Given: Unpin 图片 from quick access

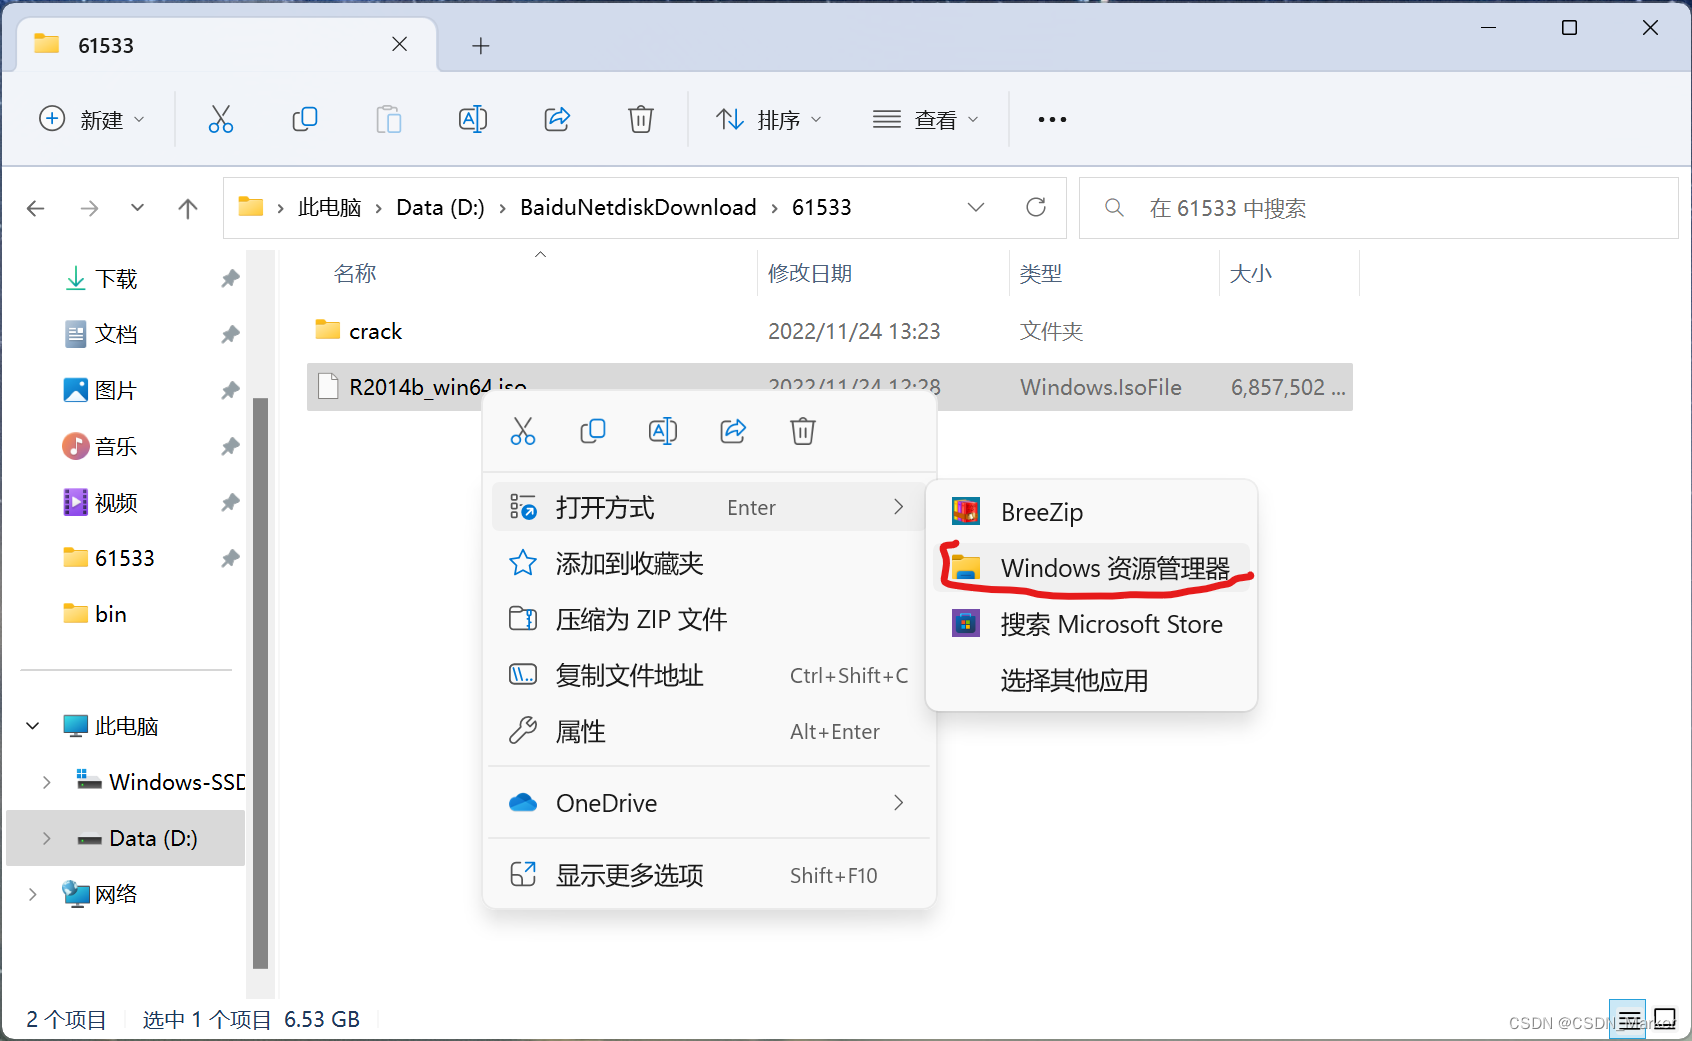Looking at the screenshot, I should (230, 390).
